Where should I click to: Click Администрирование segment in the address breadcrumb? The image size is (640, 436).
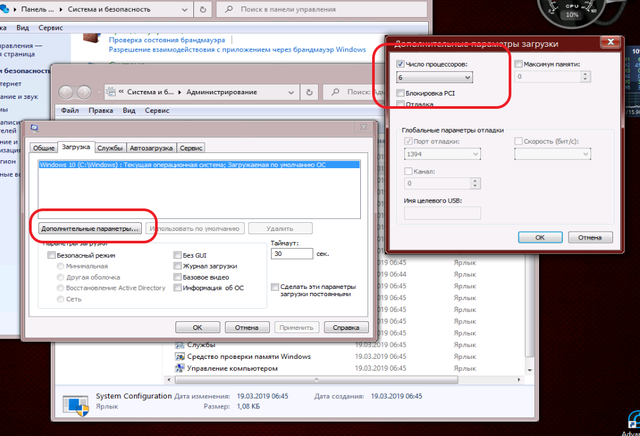pyautogui.click(x=222, y=92)
